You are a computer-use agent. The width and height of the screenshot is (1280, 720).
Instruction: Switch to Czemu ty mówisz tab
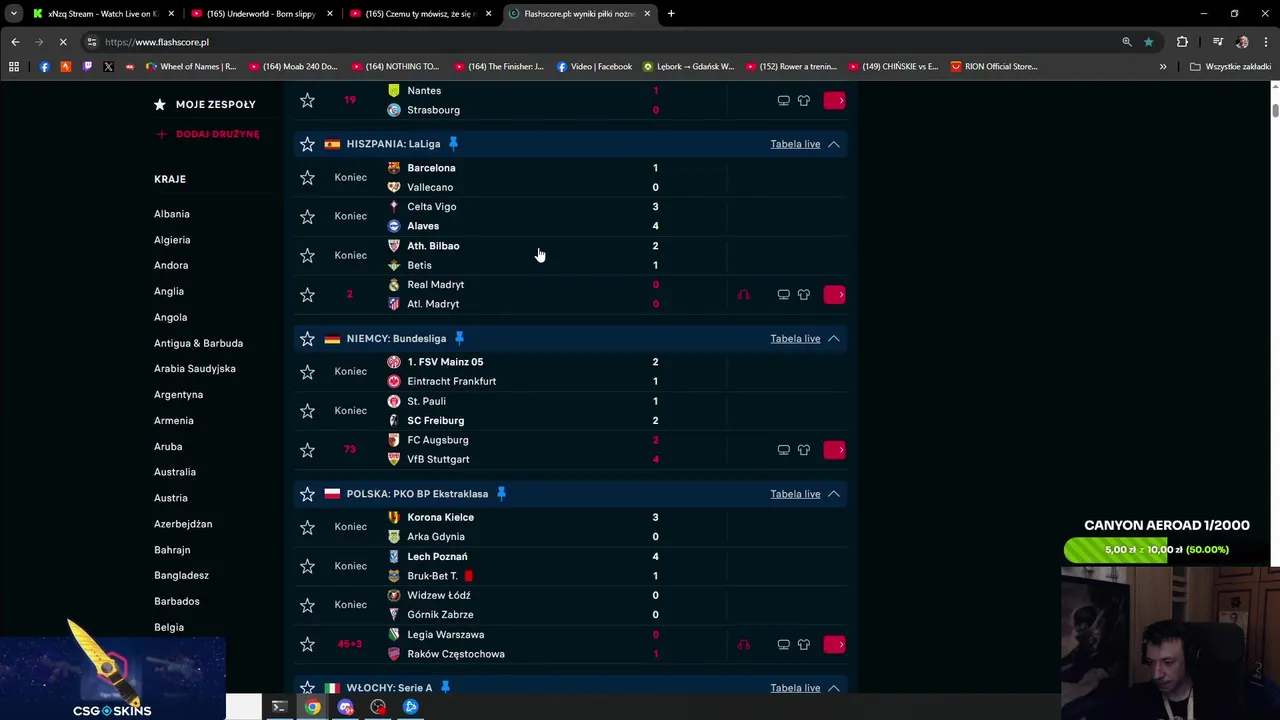tap(419, 14)
